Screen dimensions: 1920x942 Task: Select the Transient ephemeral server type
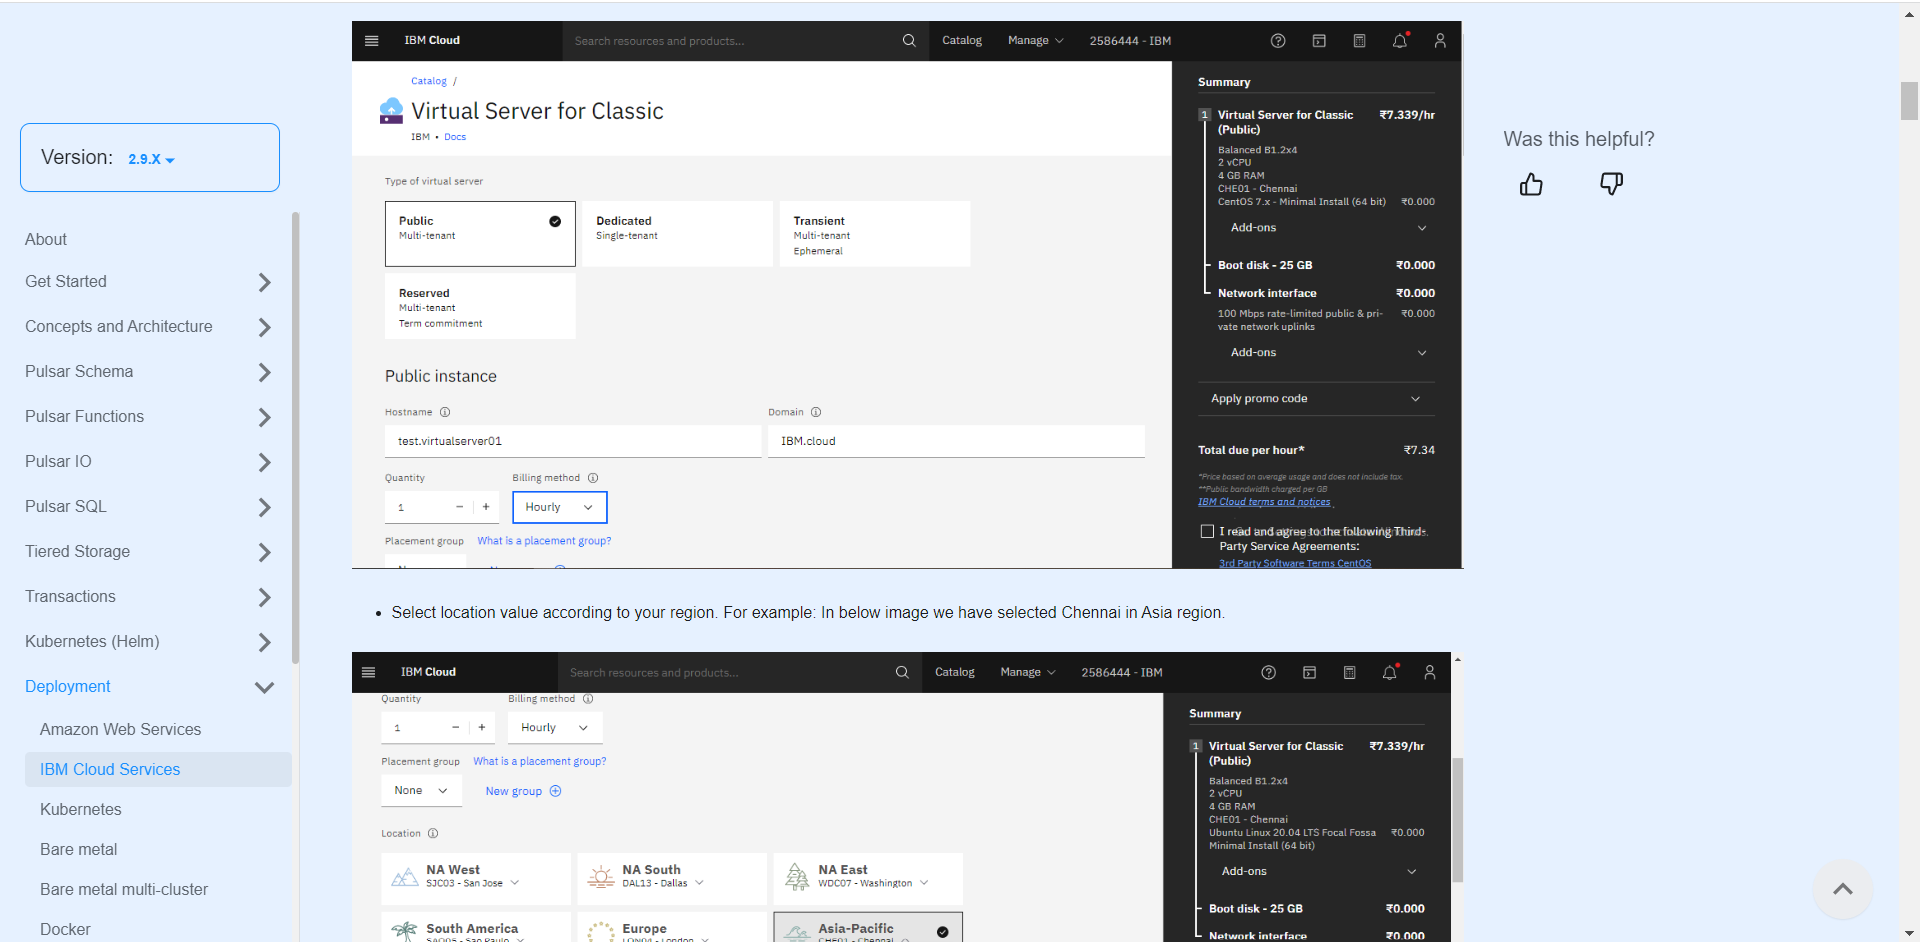(x=875, y=233)
